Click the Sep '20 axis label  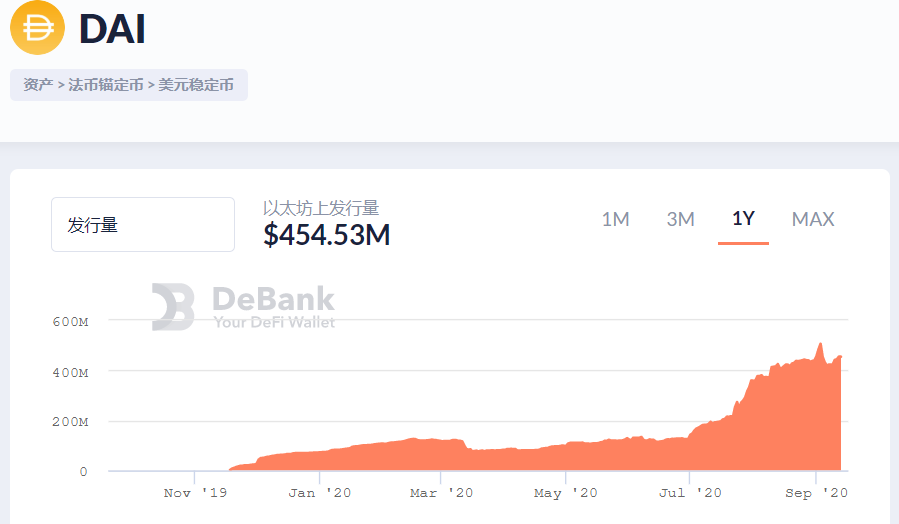(816, 493)
